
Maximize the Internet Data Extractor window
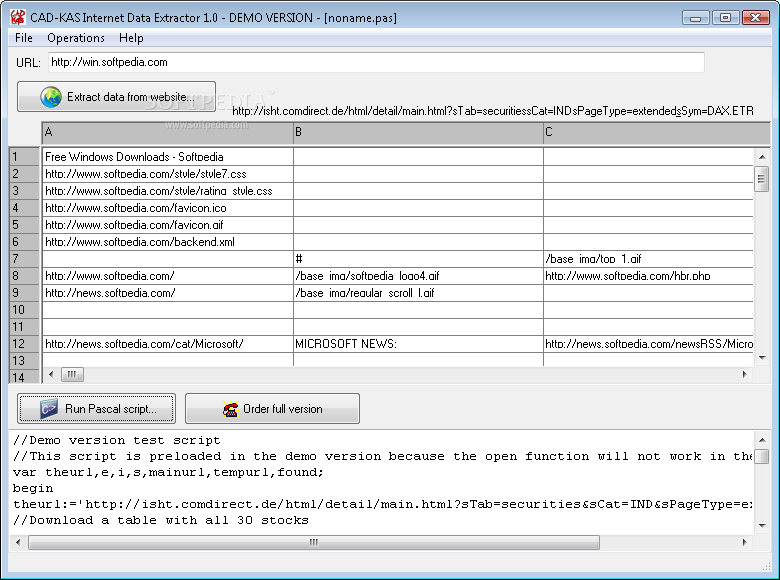[725, 18]
